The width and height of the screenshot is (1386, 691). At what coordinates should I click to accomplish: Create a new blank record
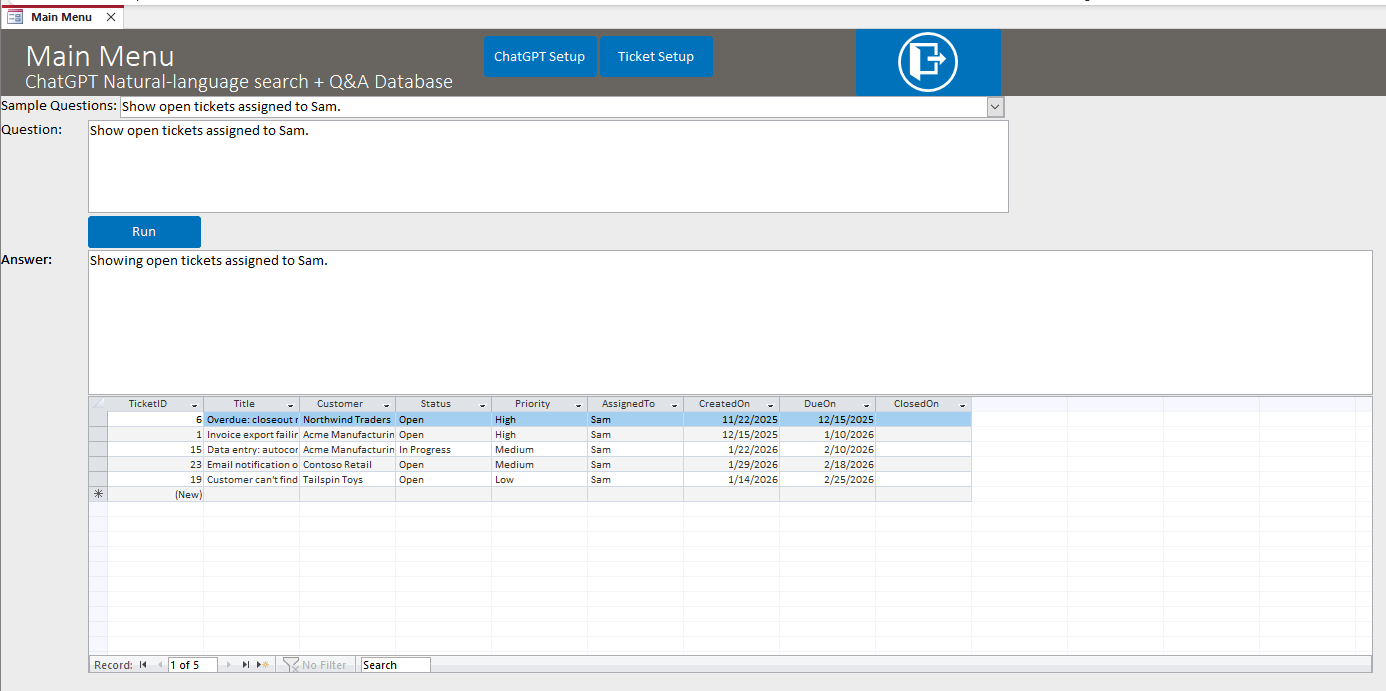tap(263, 665)
